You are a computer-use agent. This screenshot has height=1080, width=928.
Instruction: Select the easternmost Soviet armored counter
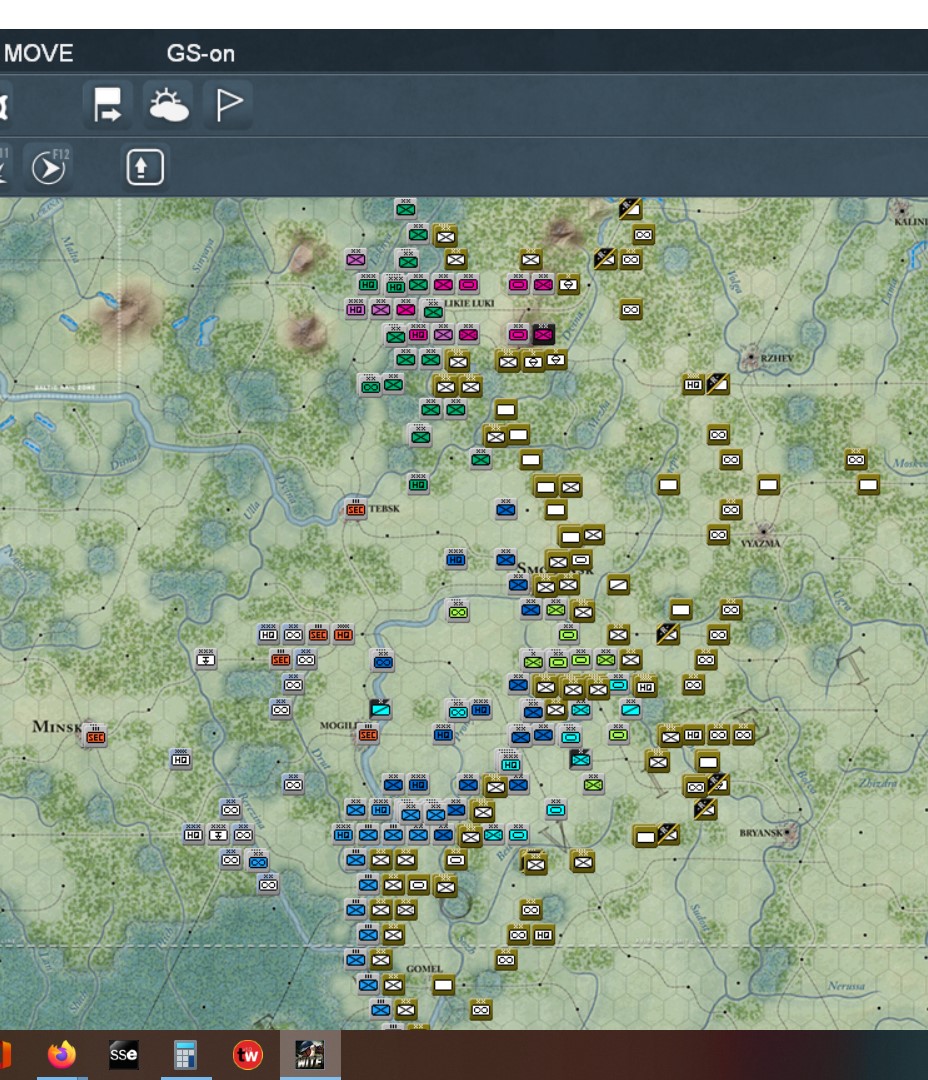856,459
